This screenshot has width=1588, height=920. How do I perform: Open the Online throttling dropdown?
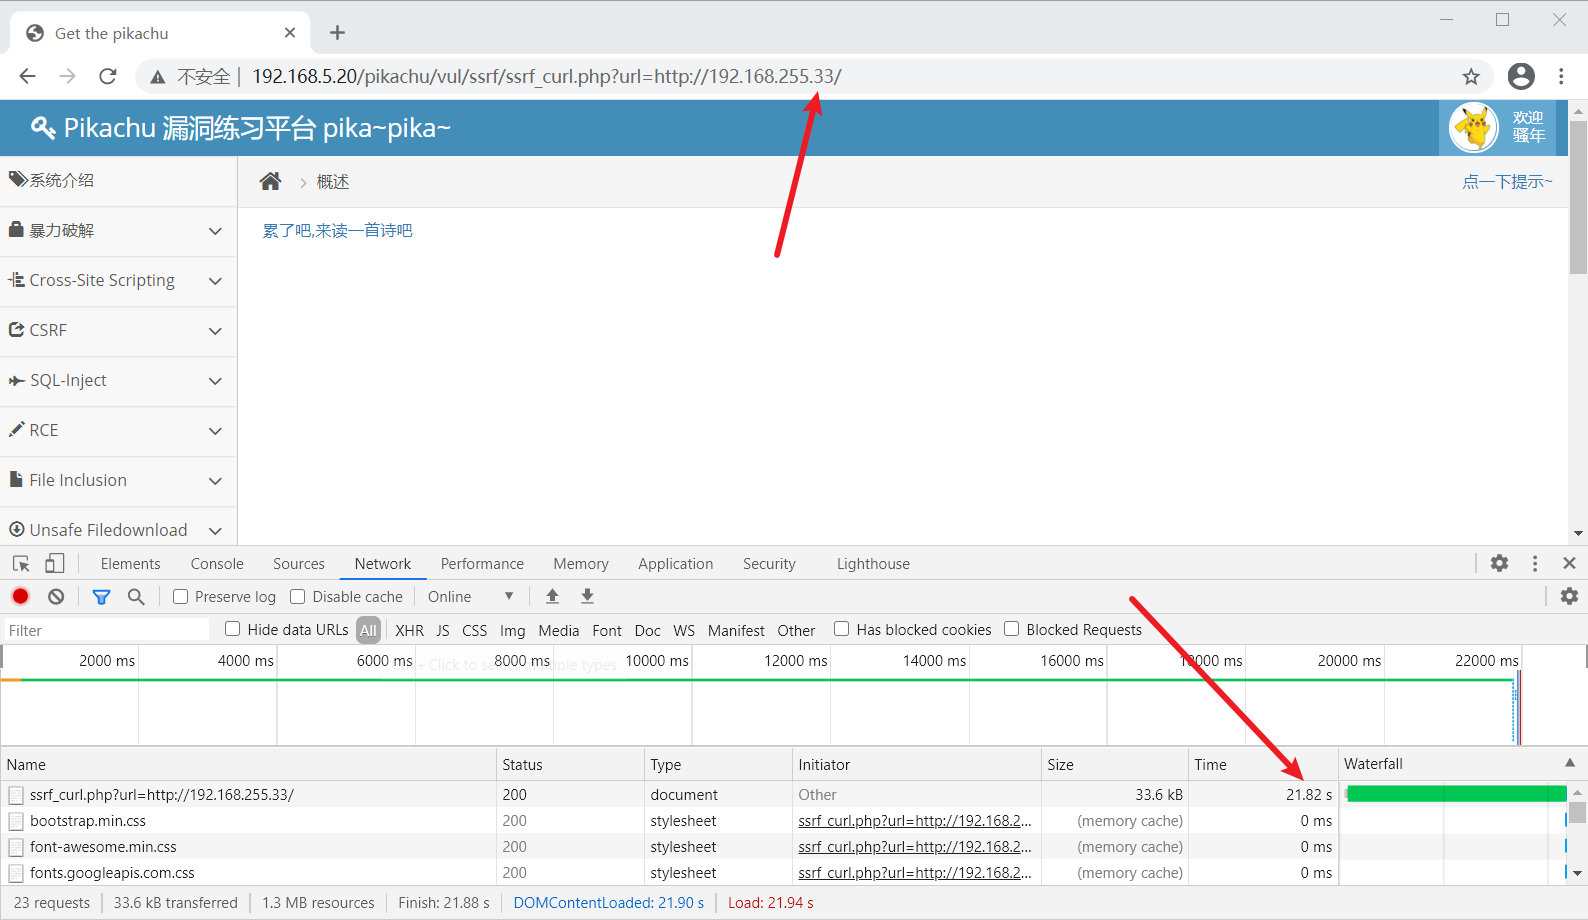(x=471, y=596)
